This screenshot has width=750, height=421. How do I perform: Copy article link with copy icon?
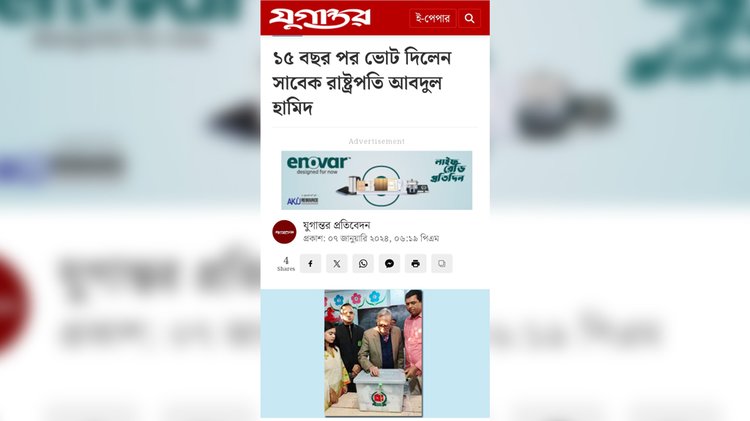441,264
